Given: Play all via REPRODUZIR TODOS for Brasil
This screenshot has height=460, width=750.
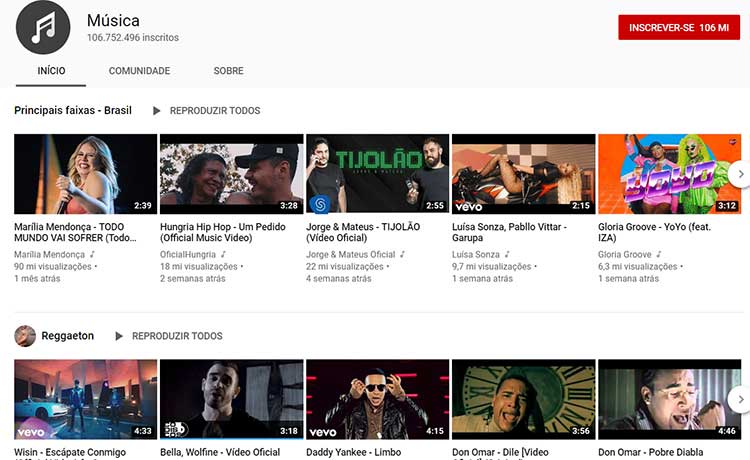Looking at the screenshot, I should (x=215, y=111).
